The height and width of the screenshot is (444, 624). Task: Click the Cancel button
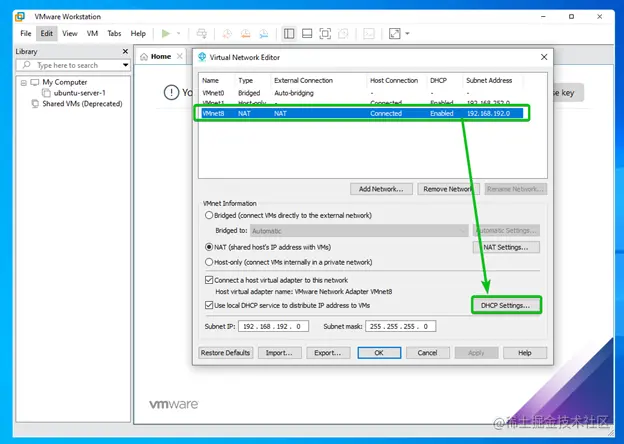pos(428,353)
